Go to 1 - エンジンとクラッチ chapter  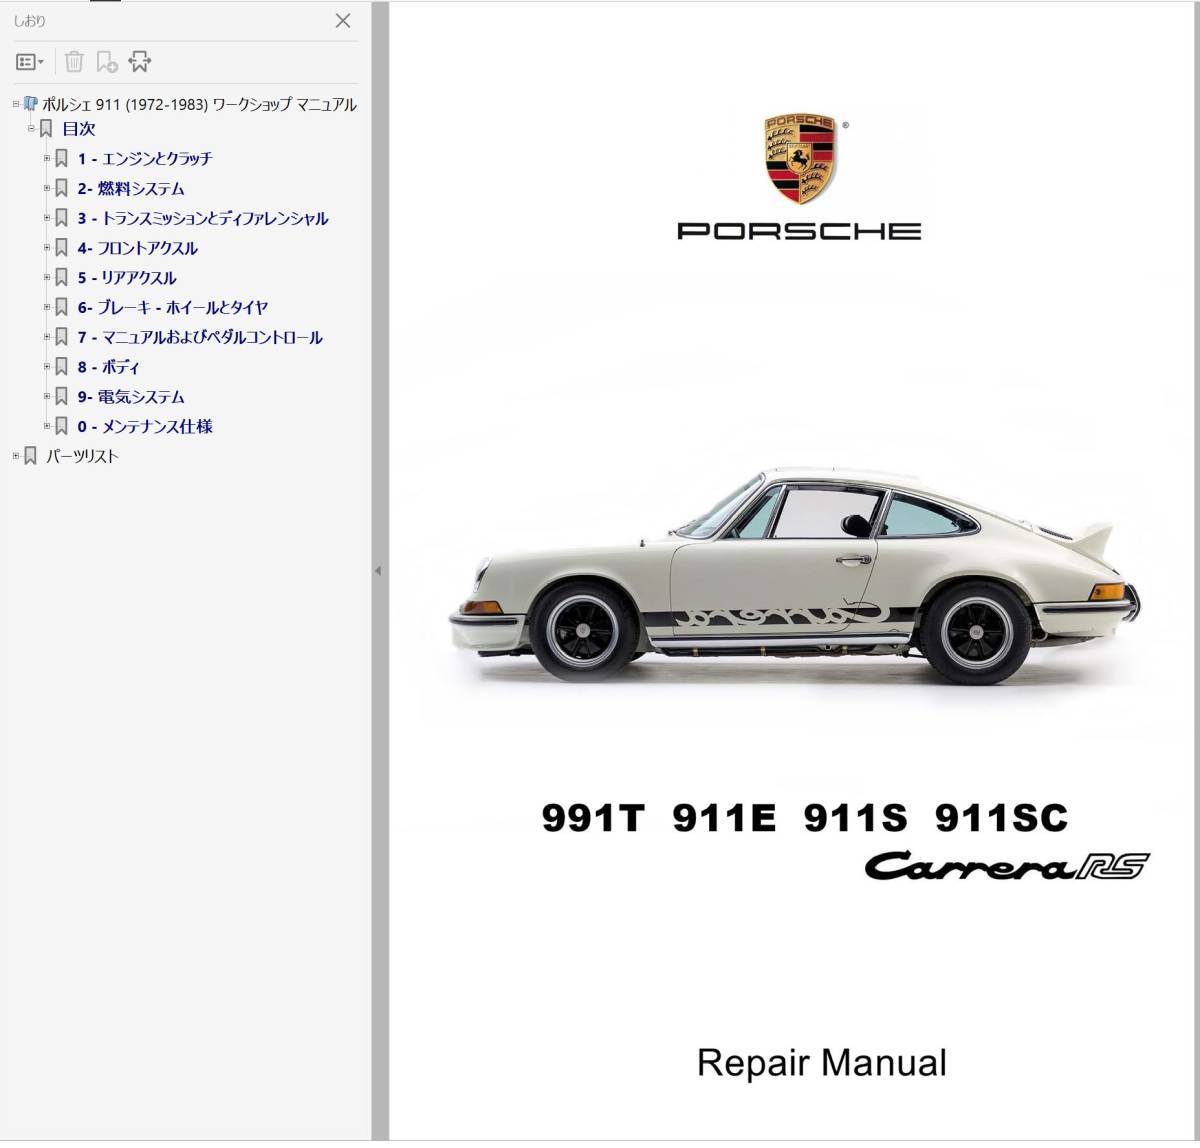pos(145,158)
